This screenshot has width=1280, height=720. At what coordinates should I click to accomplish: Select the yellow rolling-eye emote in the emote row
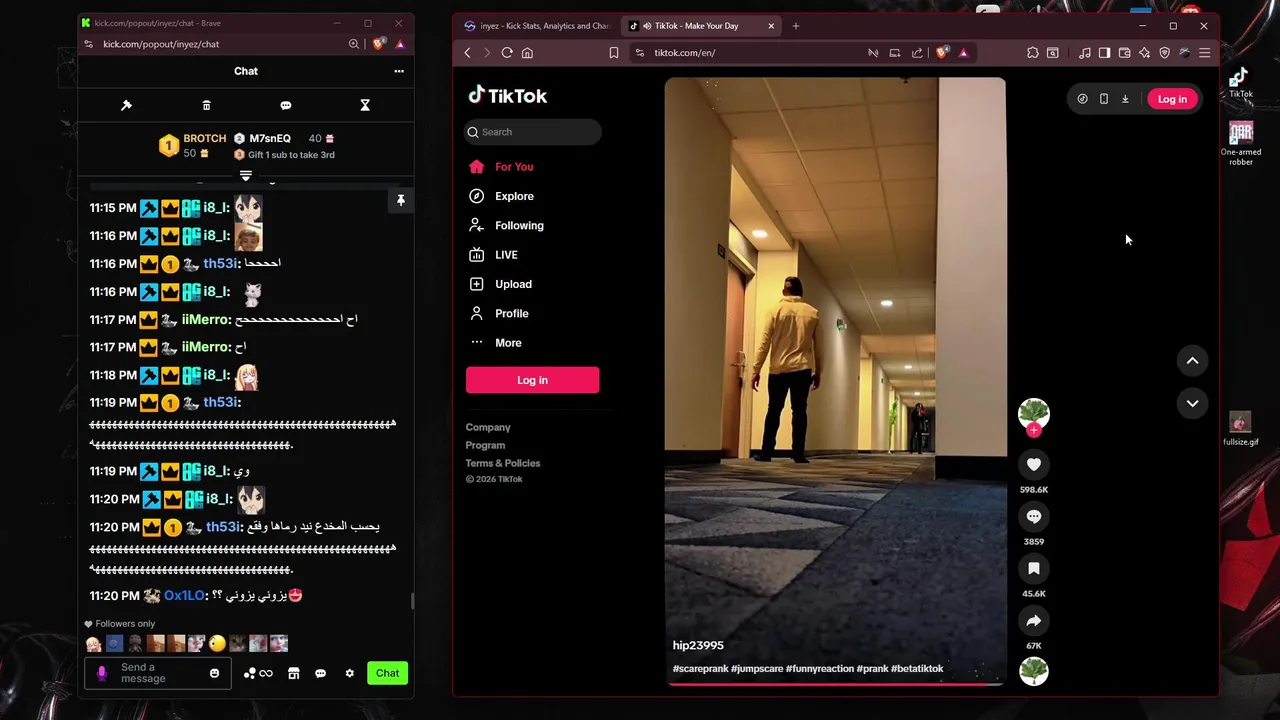(x=217, y=644)
